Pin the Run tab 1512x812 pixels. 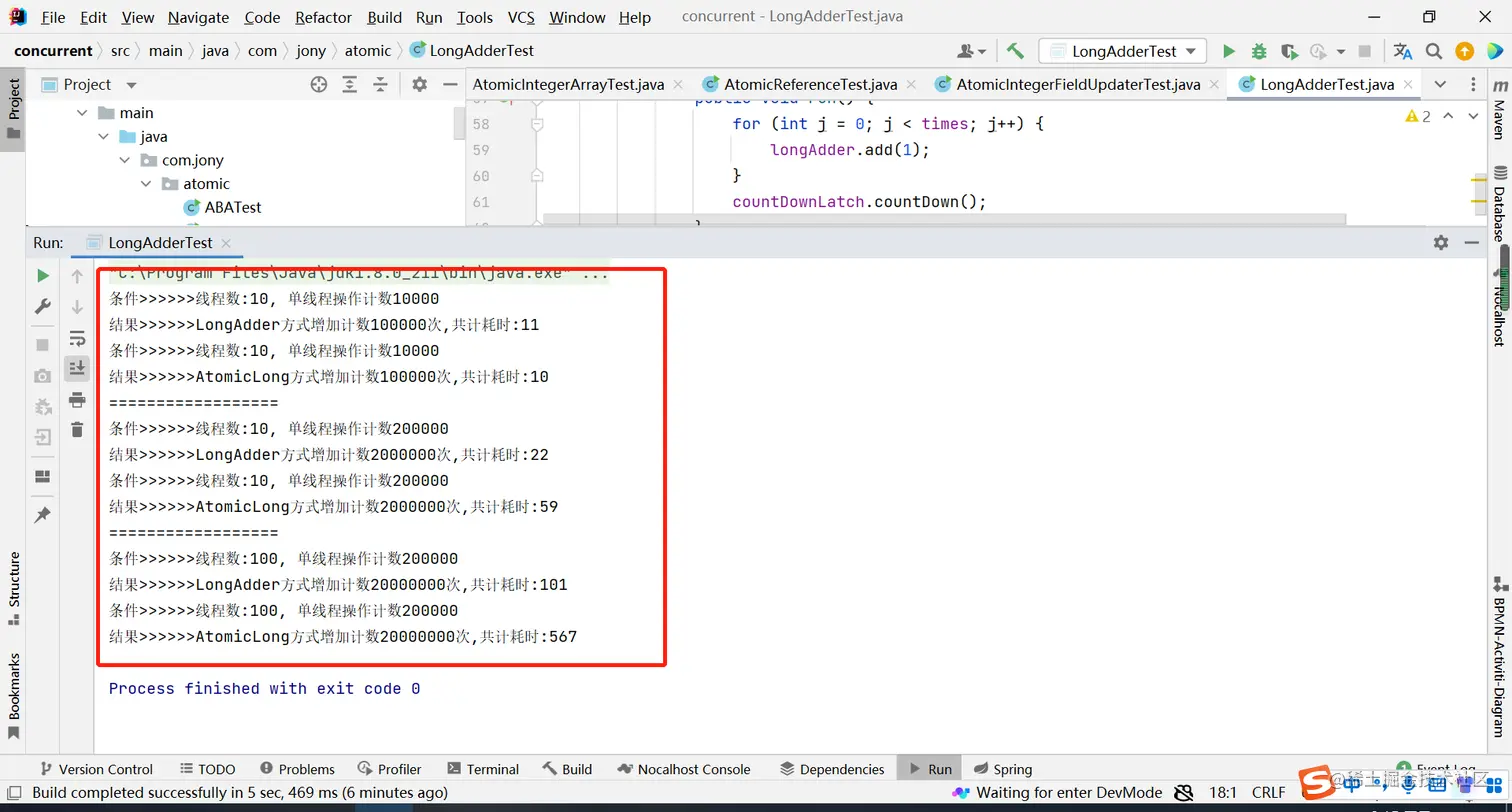click(43, 515)
